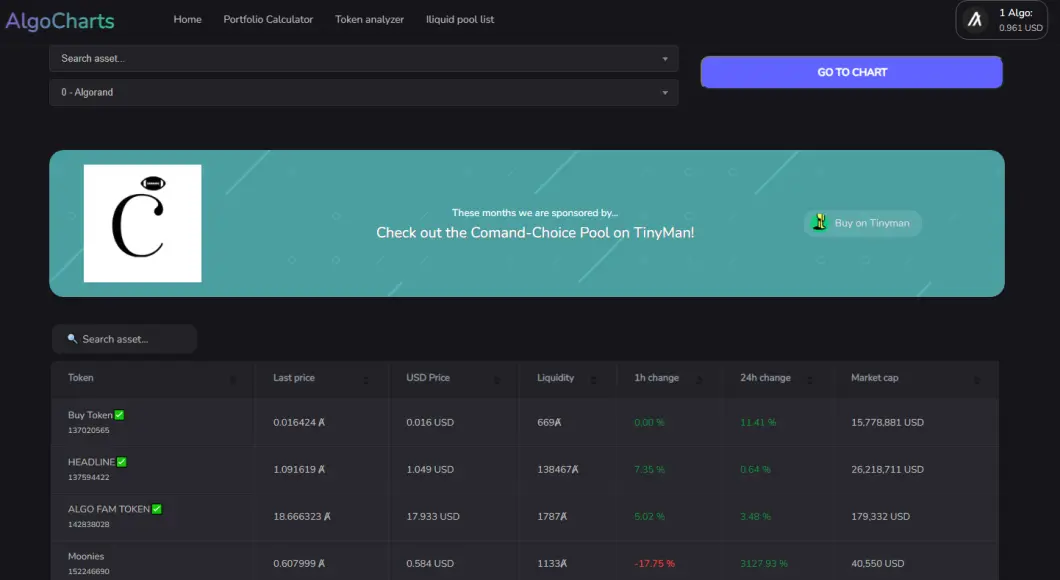This screenshot has height=580, width=1060.
Task: Expand the 0 - Algorand dropdown
Action: [364, 93]
